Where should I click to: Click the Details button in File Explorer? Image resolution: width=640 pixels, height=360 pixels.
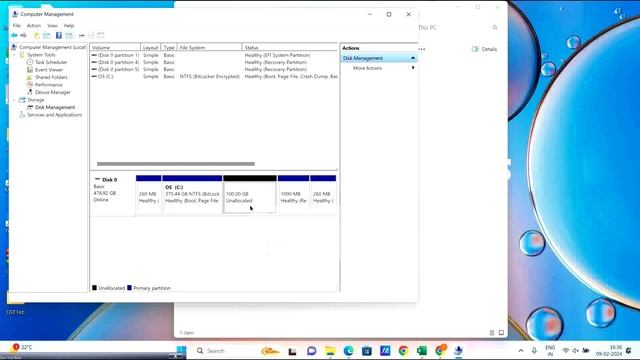[x=484, y=49]
